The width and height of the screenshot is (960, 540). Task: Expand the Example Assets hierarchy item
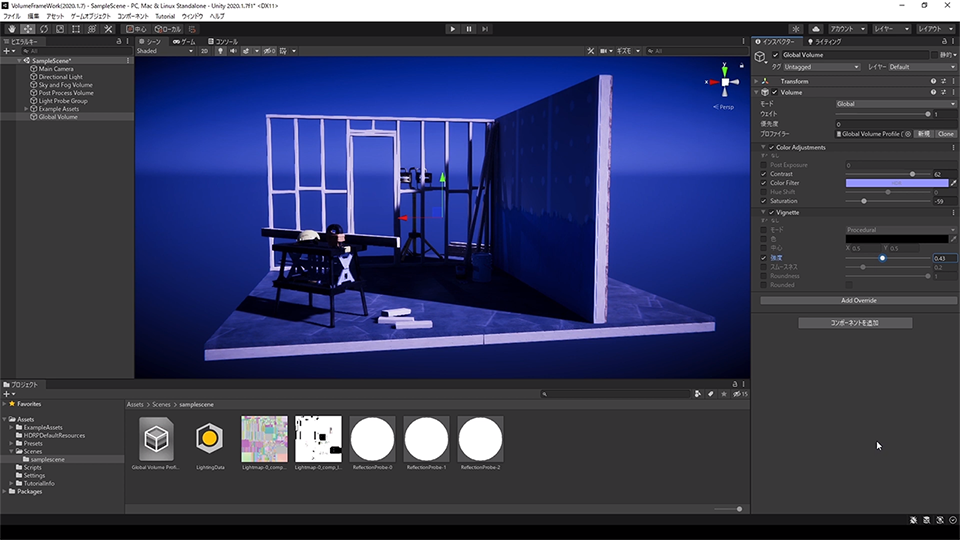click(27, 109)
